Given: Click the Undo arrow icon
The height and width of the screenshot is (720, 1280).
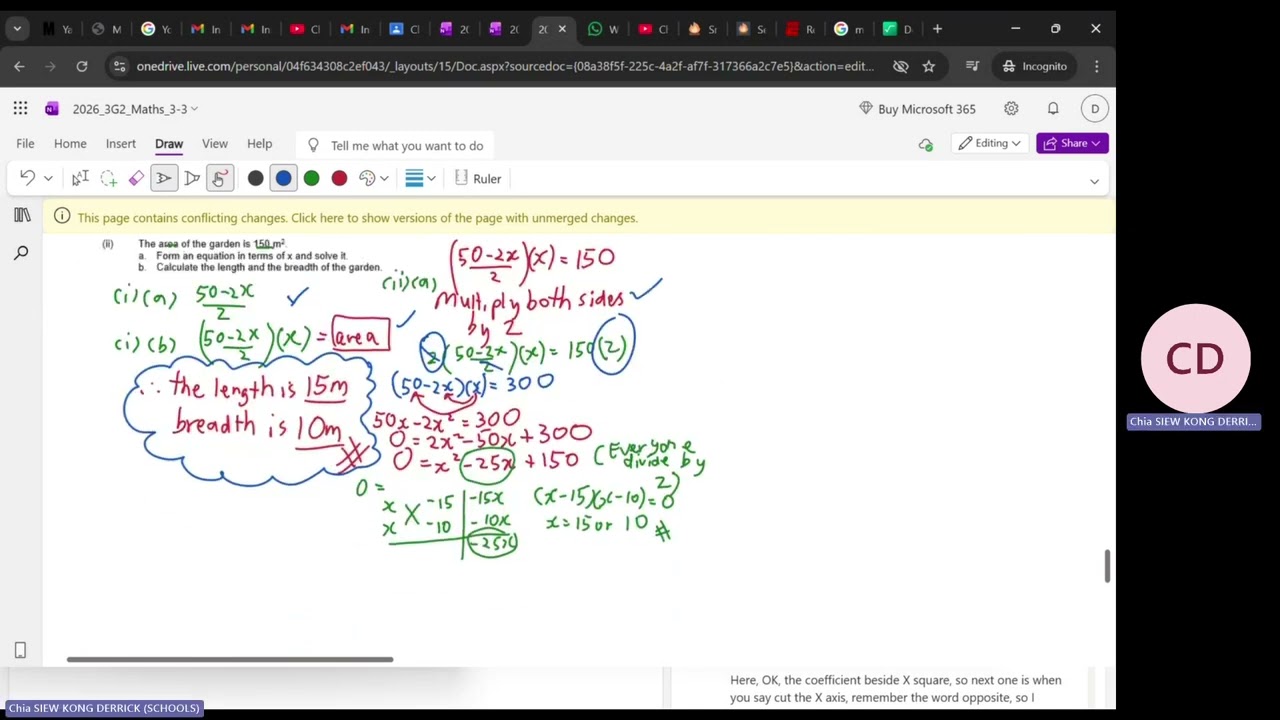Looking at the screenshot, I should coord(27,178).
